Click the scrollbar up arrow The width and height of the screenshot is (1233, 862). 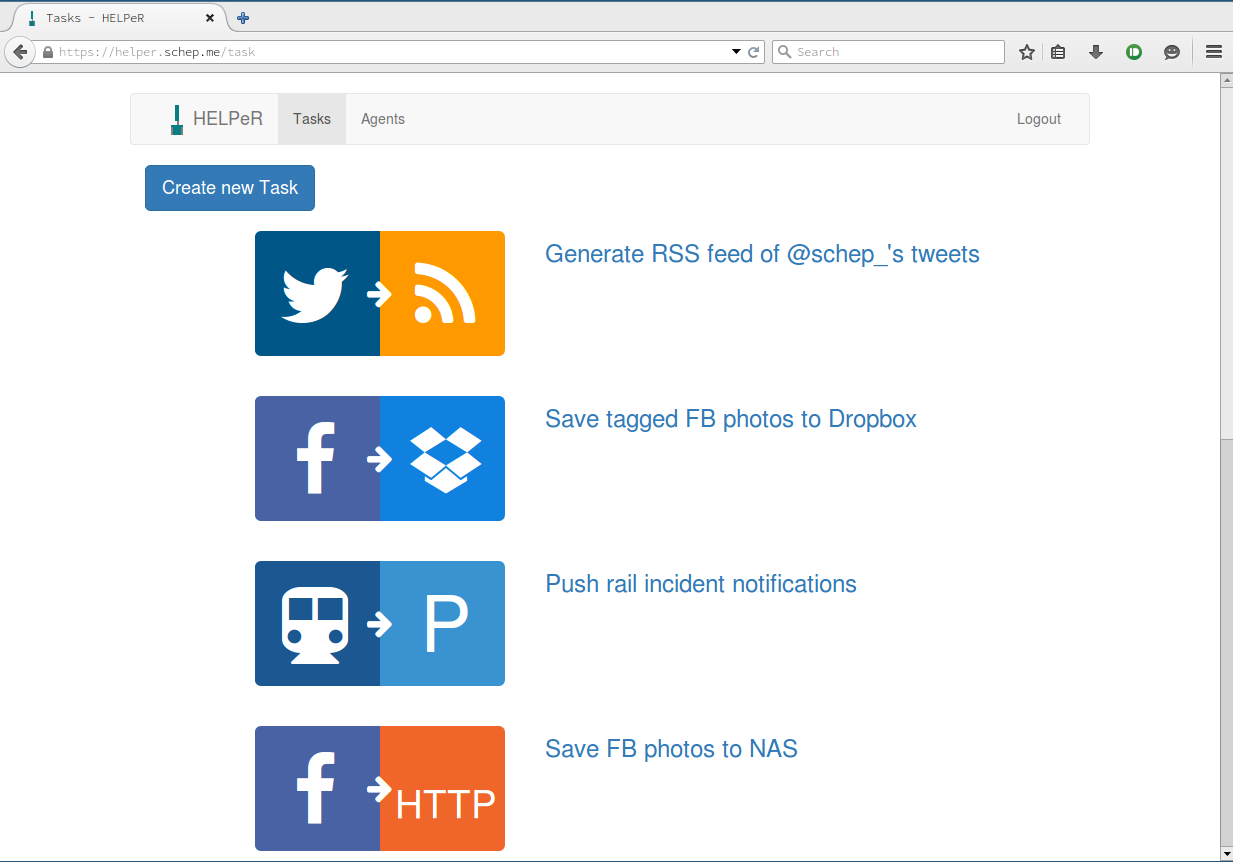pyautogui.click(x=1226, y=80)
